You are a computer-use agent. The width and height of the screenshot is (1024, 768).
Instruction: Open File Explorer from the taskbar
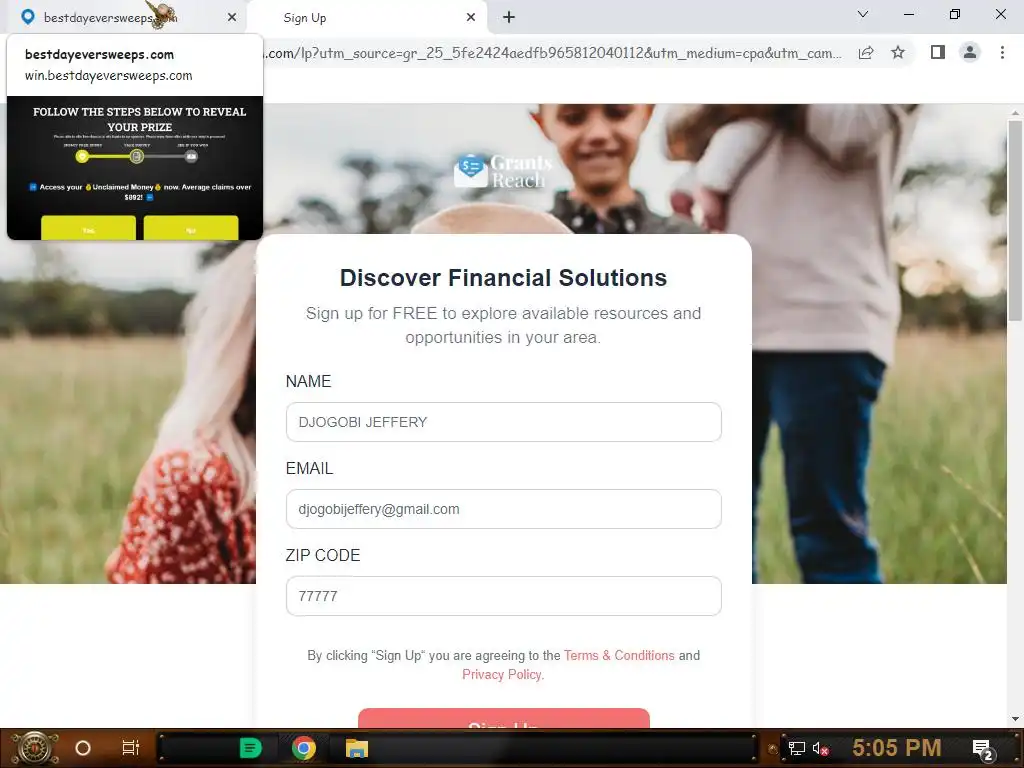coord(357,748)
